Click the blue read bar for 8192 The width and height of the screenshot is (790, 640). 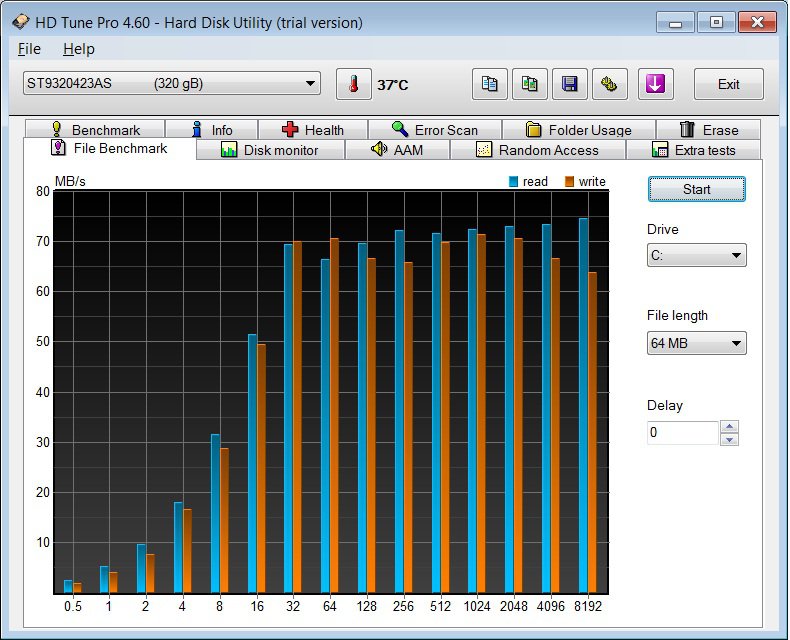click(583, 406)
